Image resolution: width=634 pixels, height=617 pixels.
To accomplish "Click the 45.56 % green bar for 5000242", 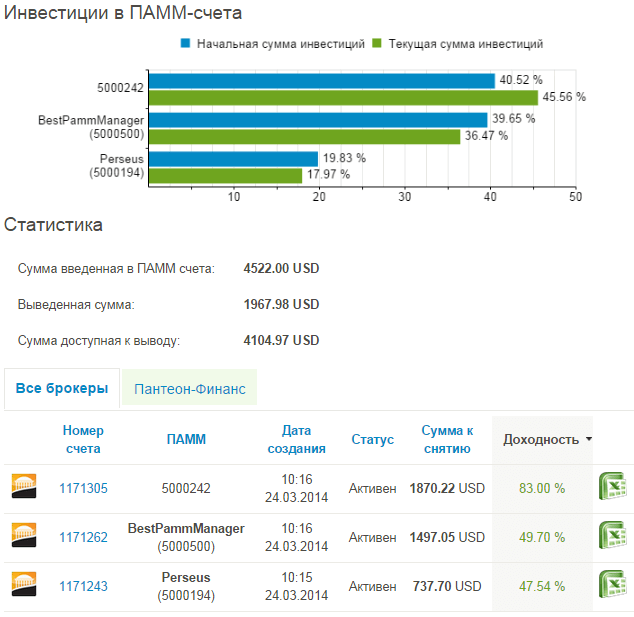I will click(x=343, y=98).
